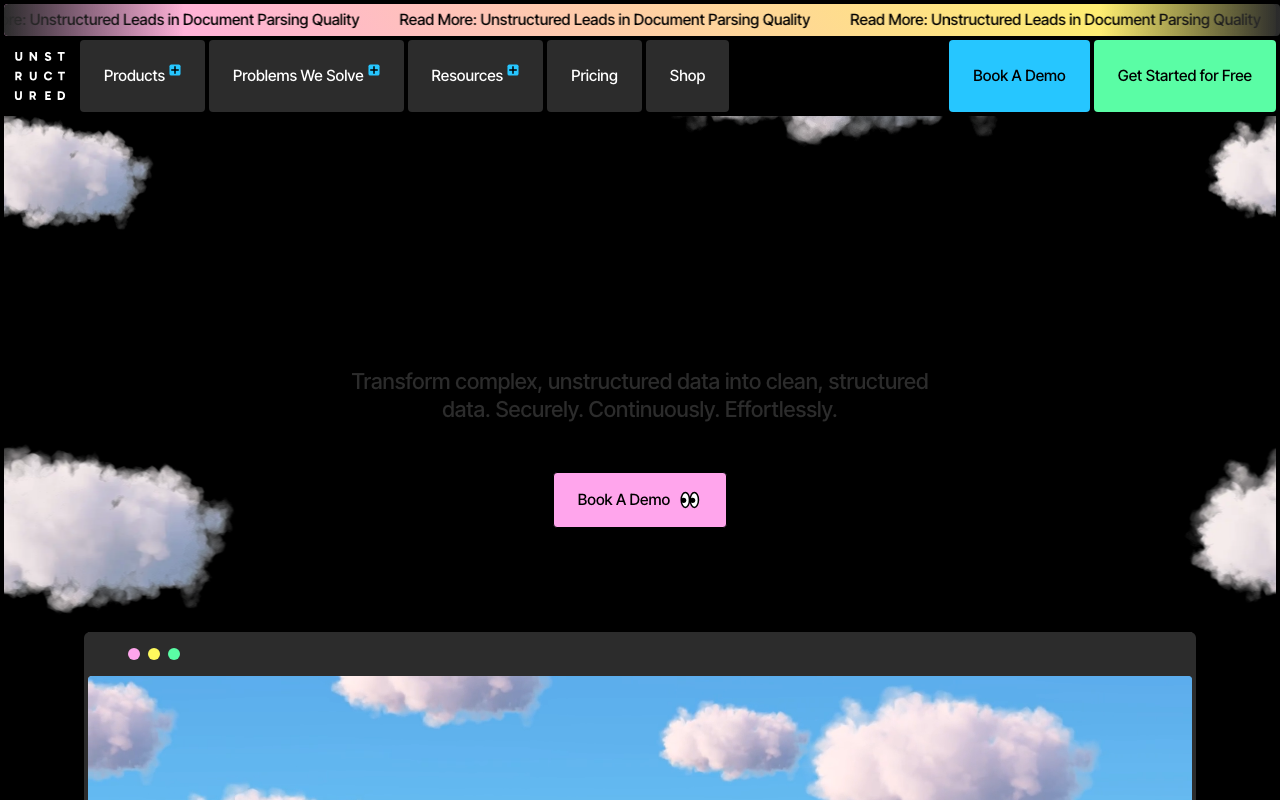
Task: Click the eyes emoji on Book A Demo
Action: click(x=690, y=500)
